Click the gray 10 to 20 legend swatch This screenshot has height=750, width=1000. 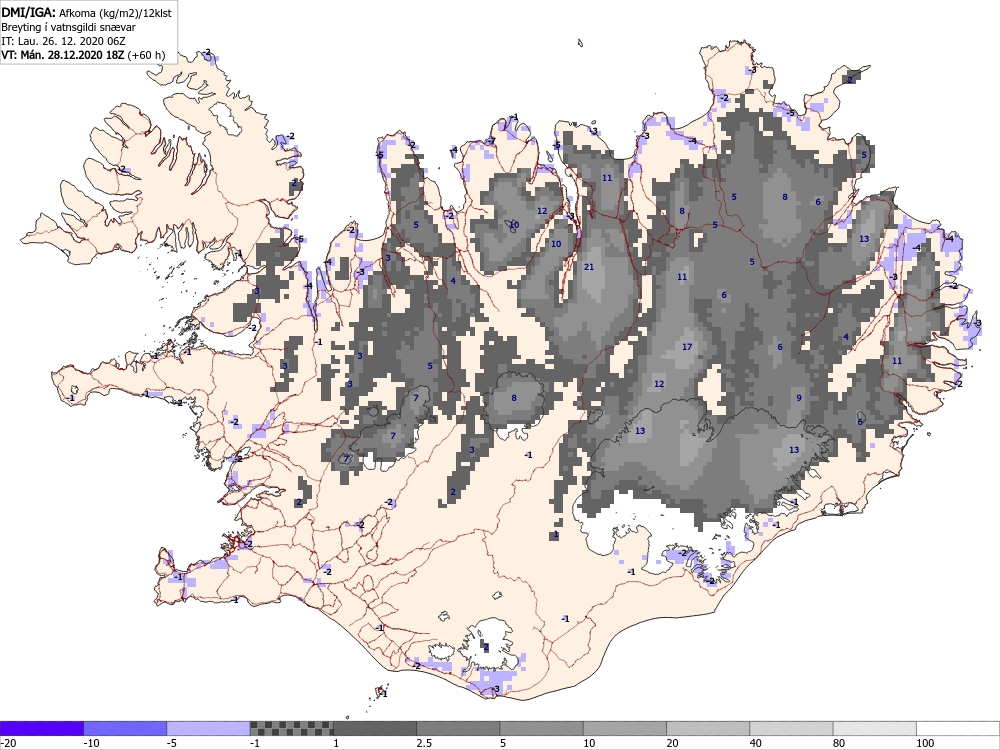(x=625, y=728)
